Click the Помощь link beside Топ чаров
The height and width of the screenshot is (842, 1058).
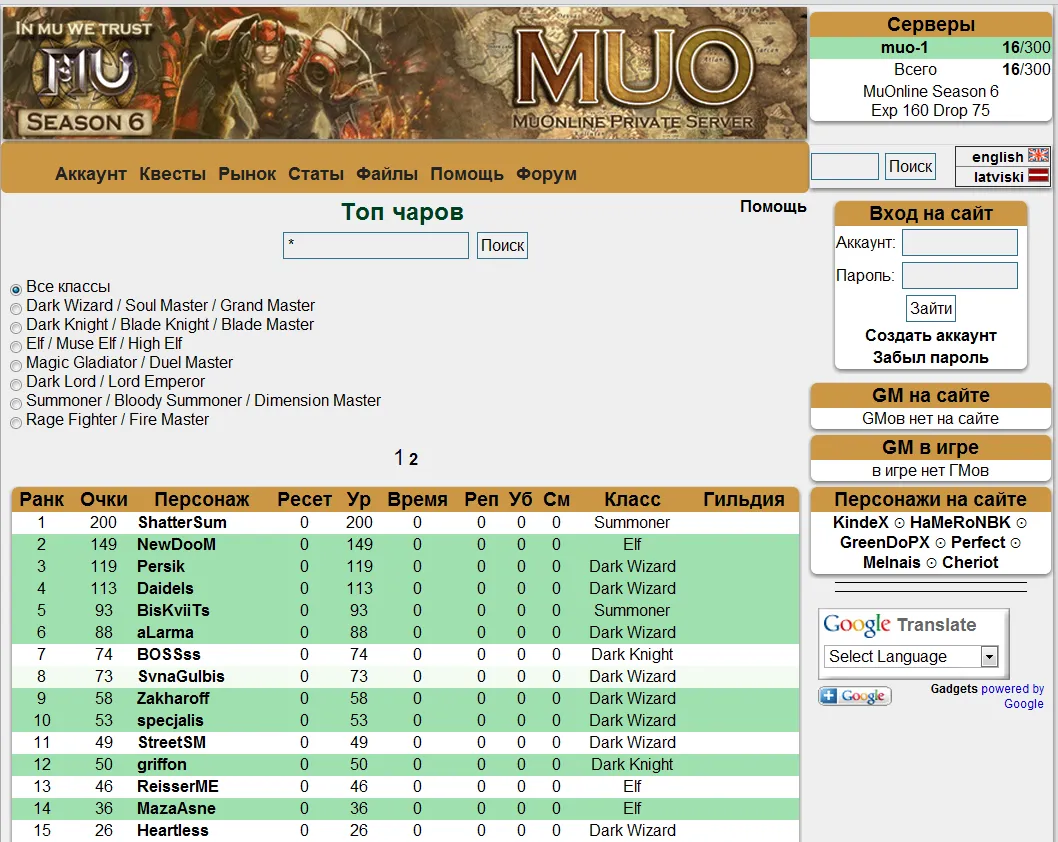pyautogui.click(x=773, y=206)
